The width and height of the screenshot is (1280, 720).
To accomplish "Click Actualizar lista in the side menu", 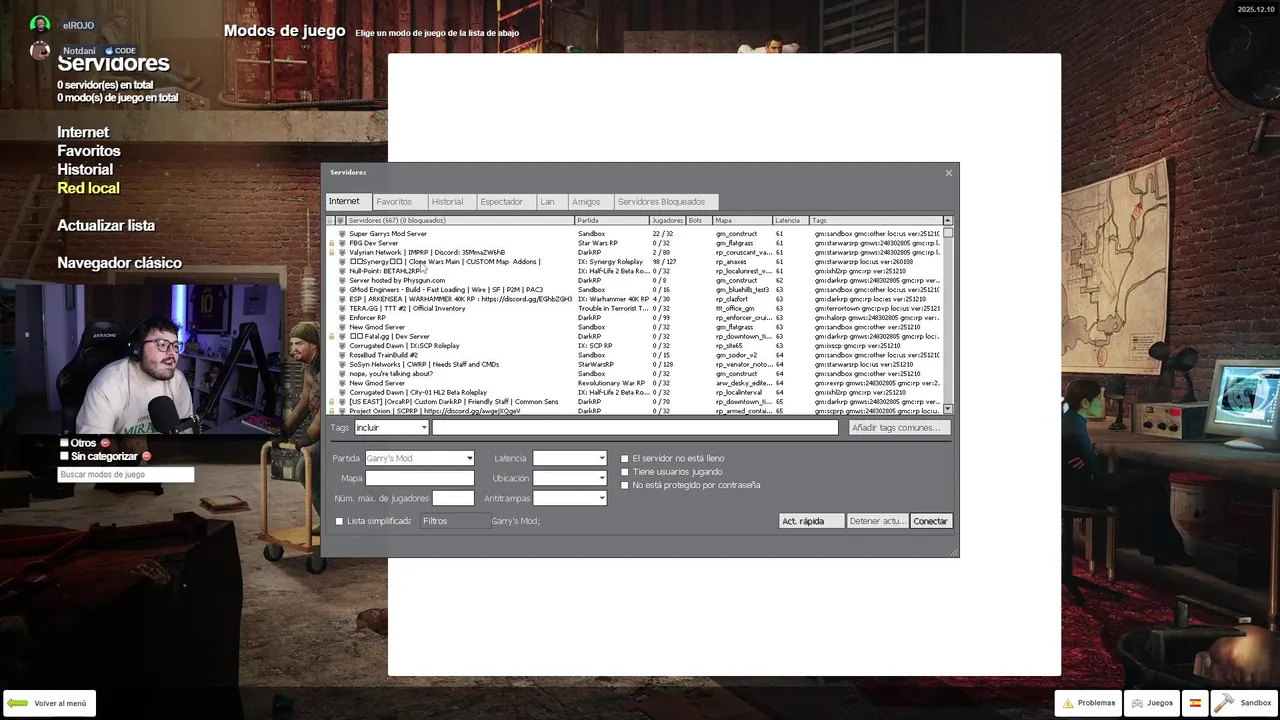I will tap(106, 226).
